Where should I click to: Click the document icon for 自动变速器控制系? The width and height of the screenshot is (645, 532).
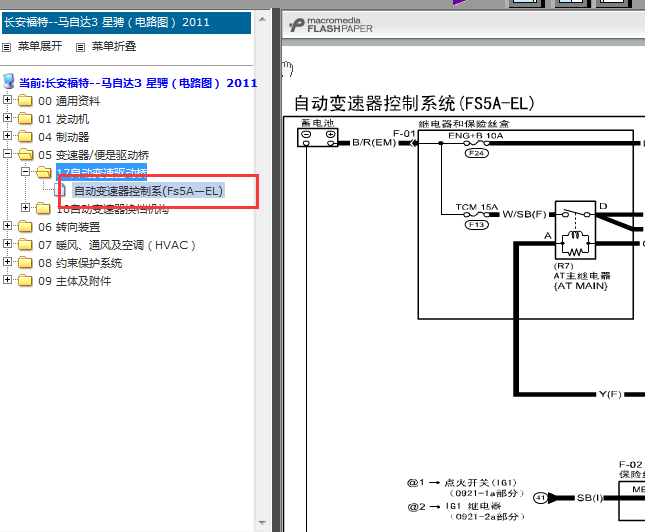coord(60,190)
